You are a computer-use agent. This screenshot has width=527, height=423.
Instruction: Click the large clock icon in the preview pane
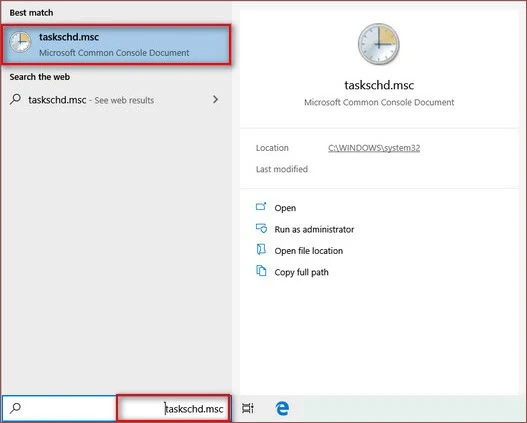tap(379, 44)
